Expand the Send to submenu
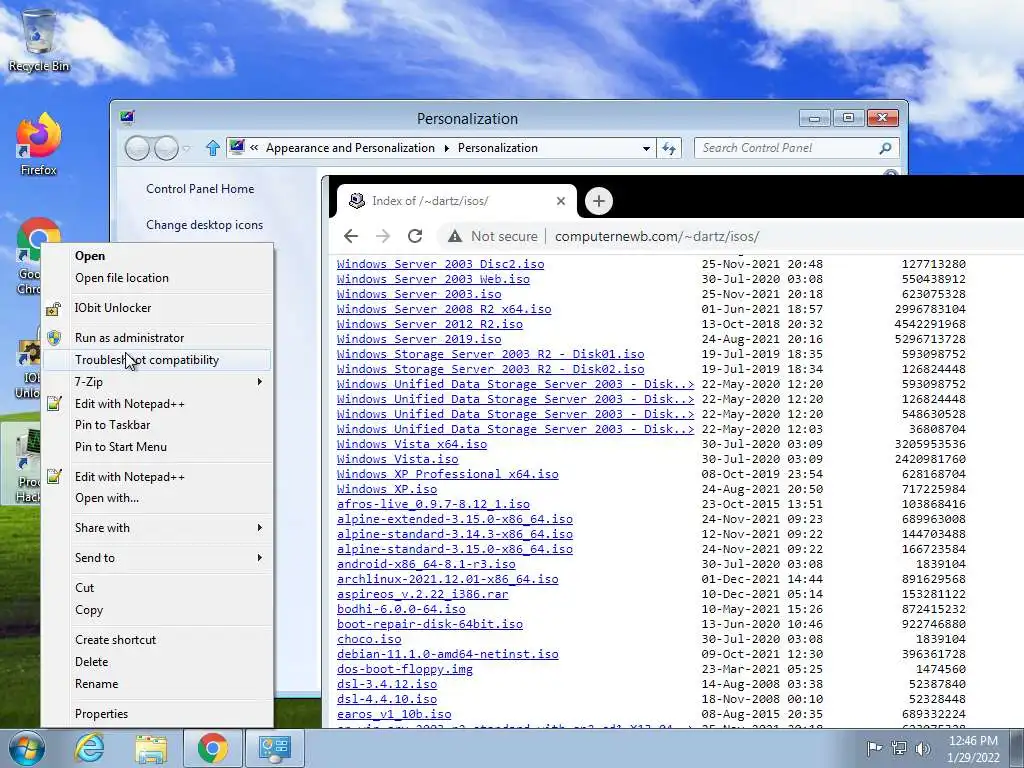Screen dimensions: 1024x768 click(x=260, y=558)
